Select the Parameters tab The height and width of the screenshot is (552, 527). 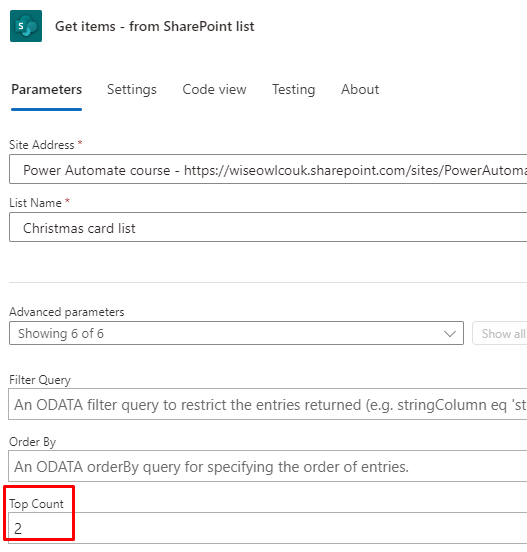coord(46,89)
